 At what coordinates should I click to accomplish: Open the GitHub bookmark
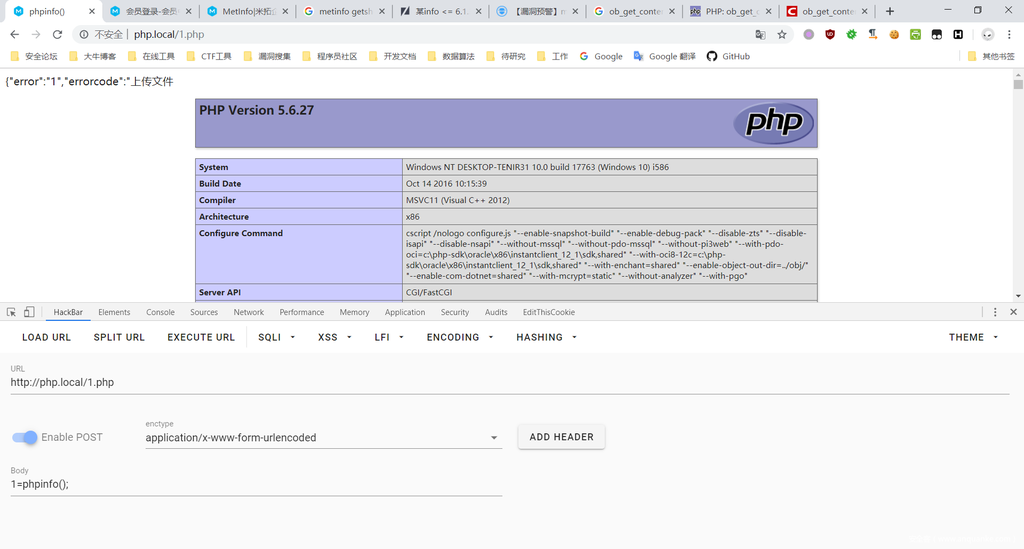coord(728,56)
